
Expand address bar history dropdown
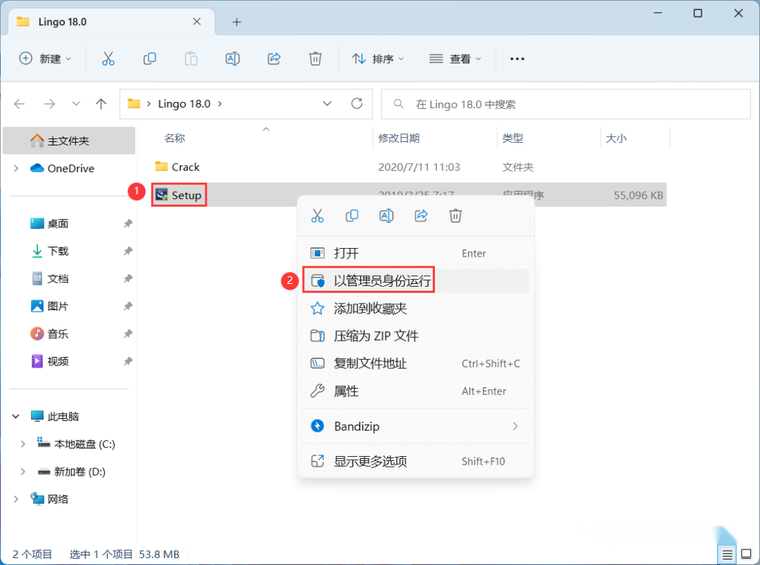[327, 103]
